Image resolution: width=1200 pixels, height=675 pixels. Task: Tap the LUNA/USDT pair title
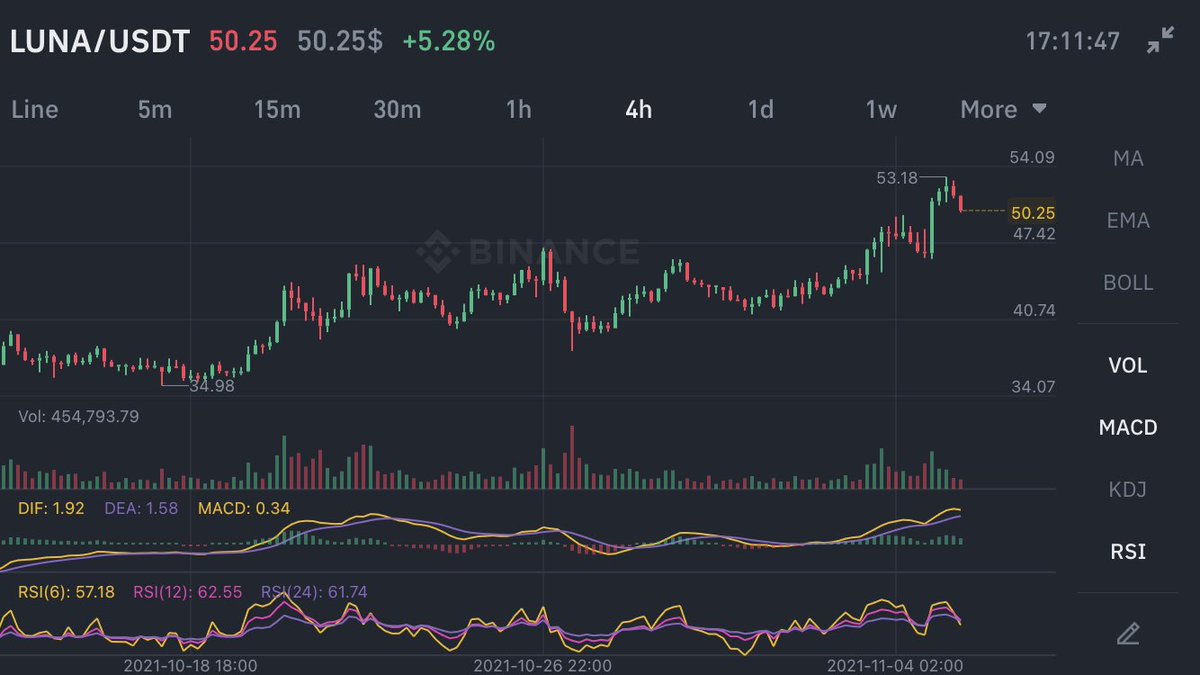[100, 42]
